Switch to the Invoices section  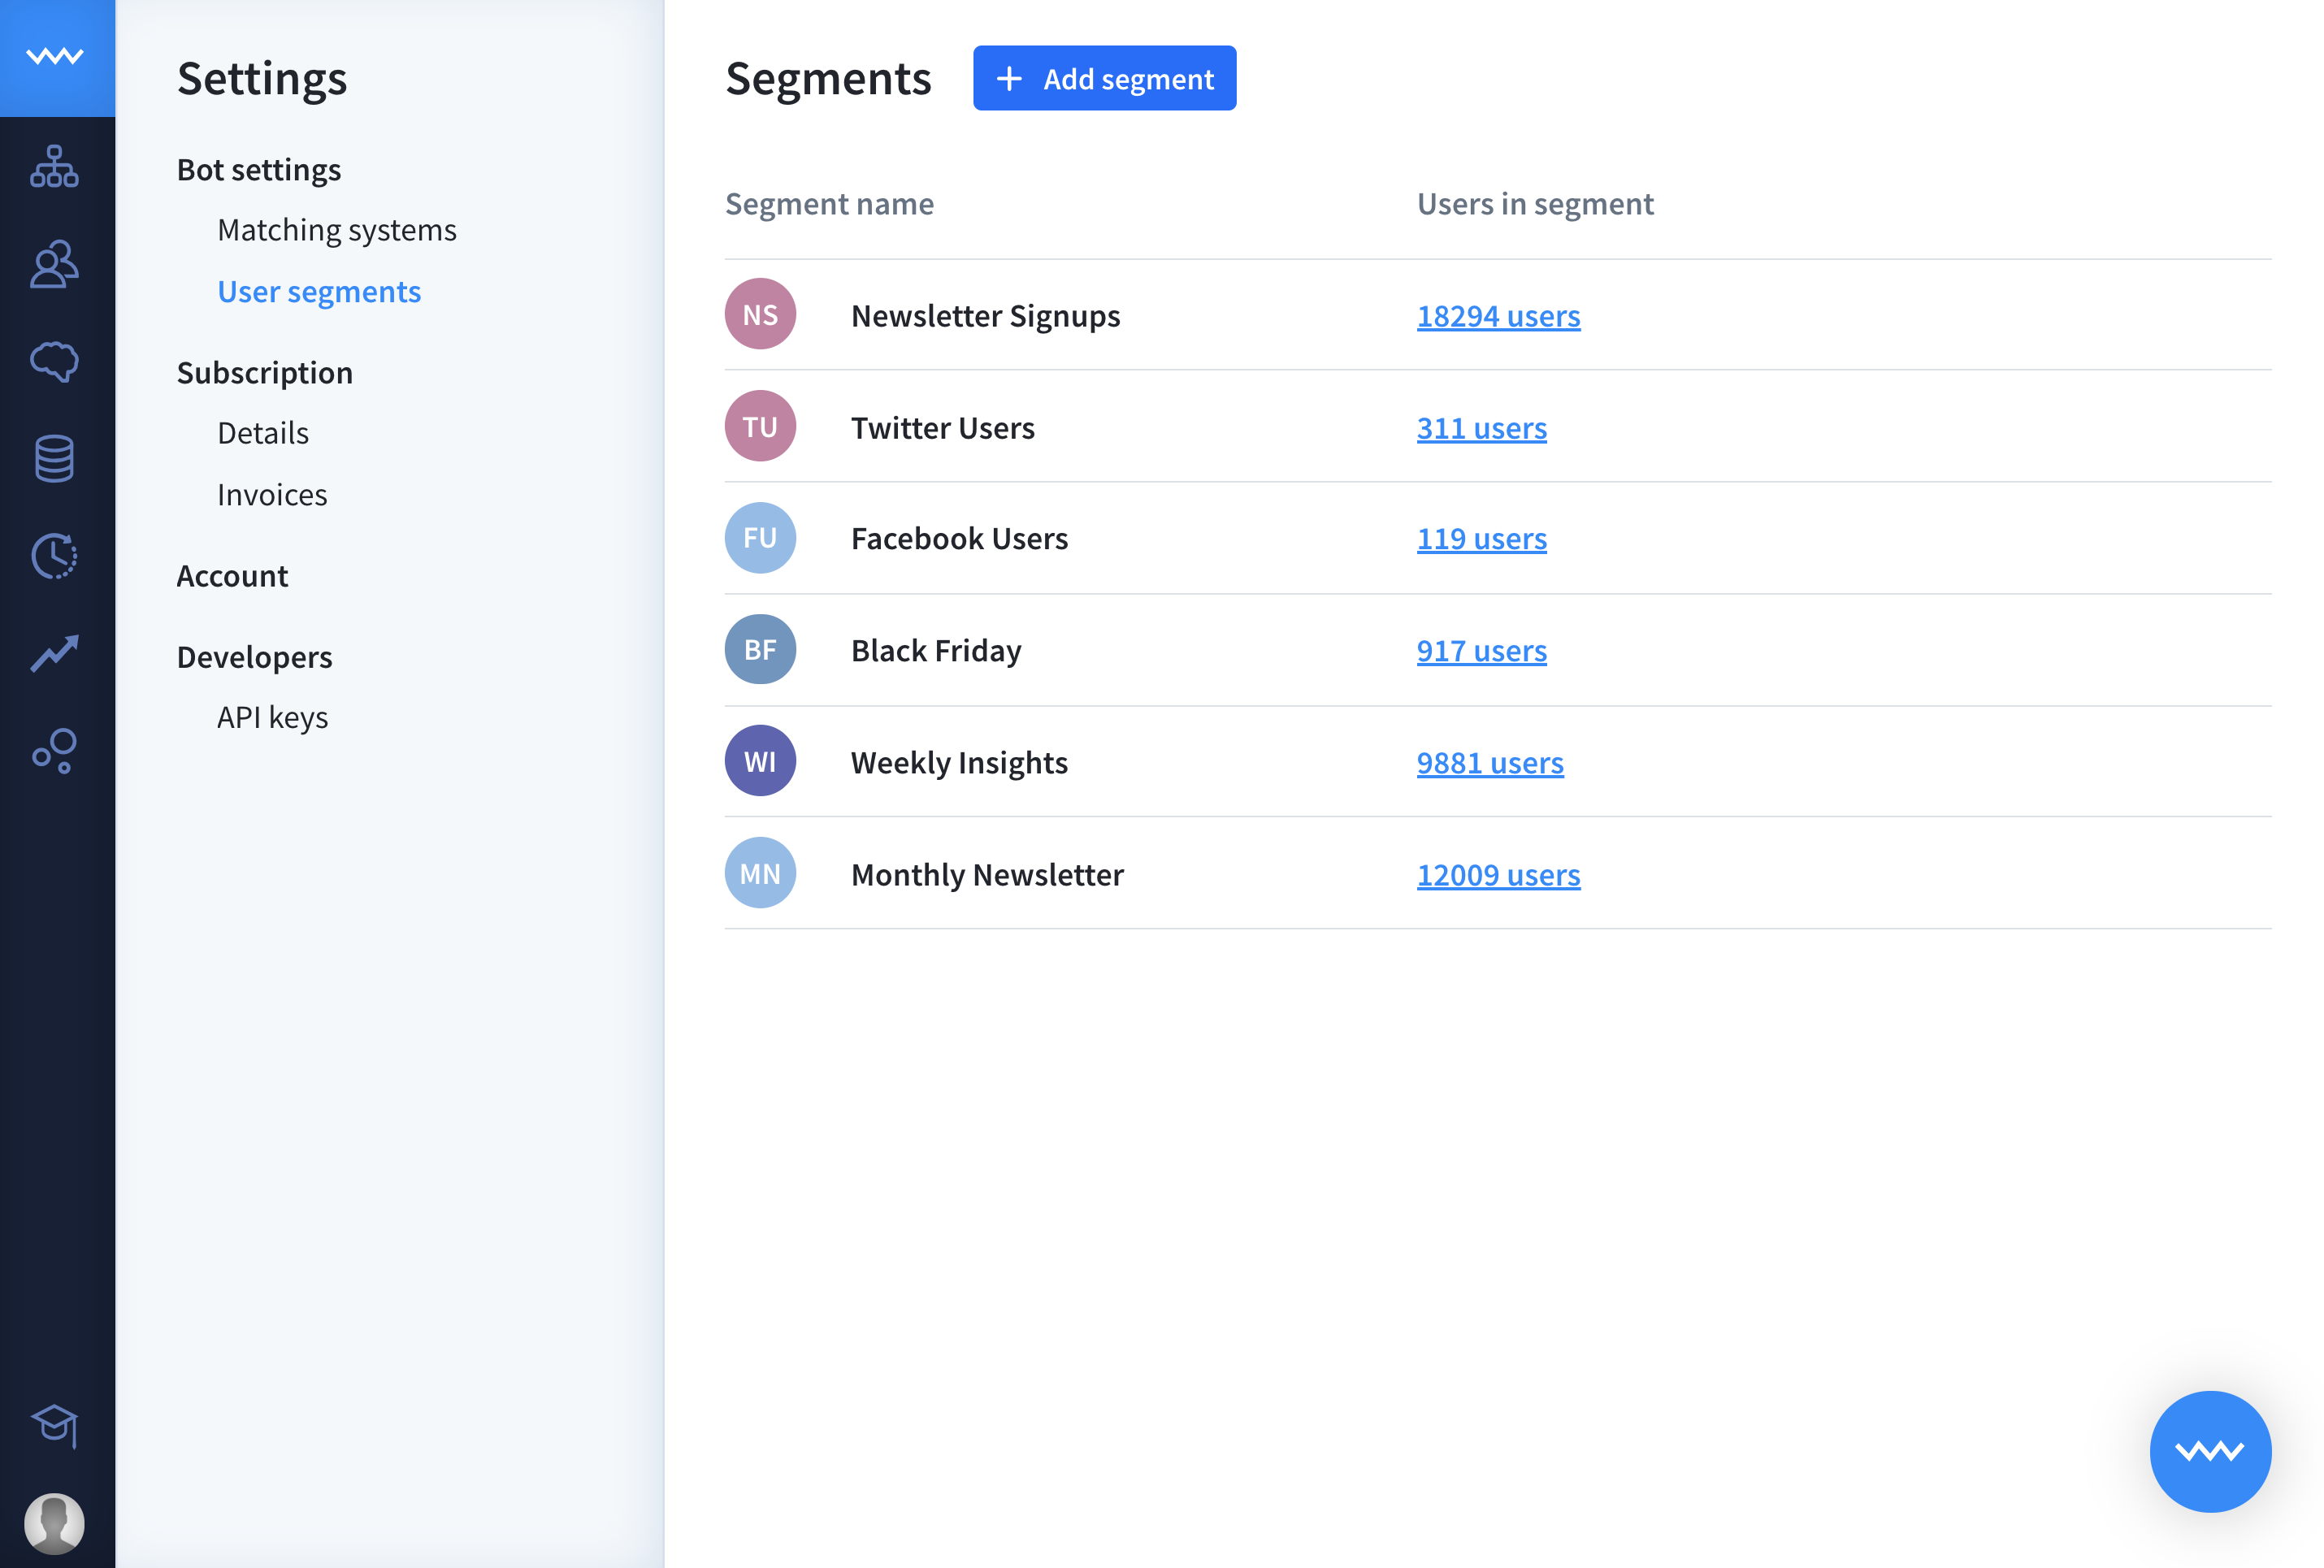pyautogui.click(x=271, y=493)
